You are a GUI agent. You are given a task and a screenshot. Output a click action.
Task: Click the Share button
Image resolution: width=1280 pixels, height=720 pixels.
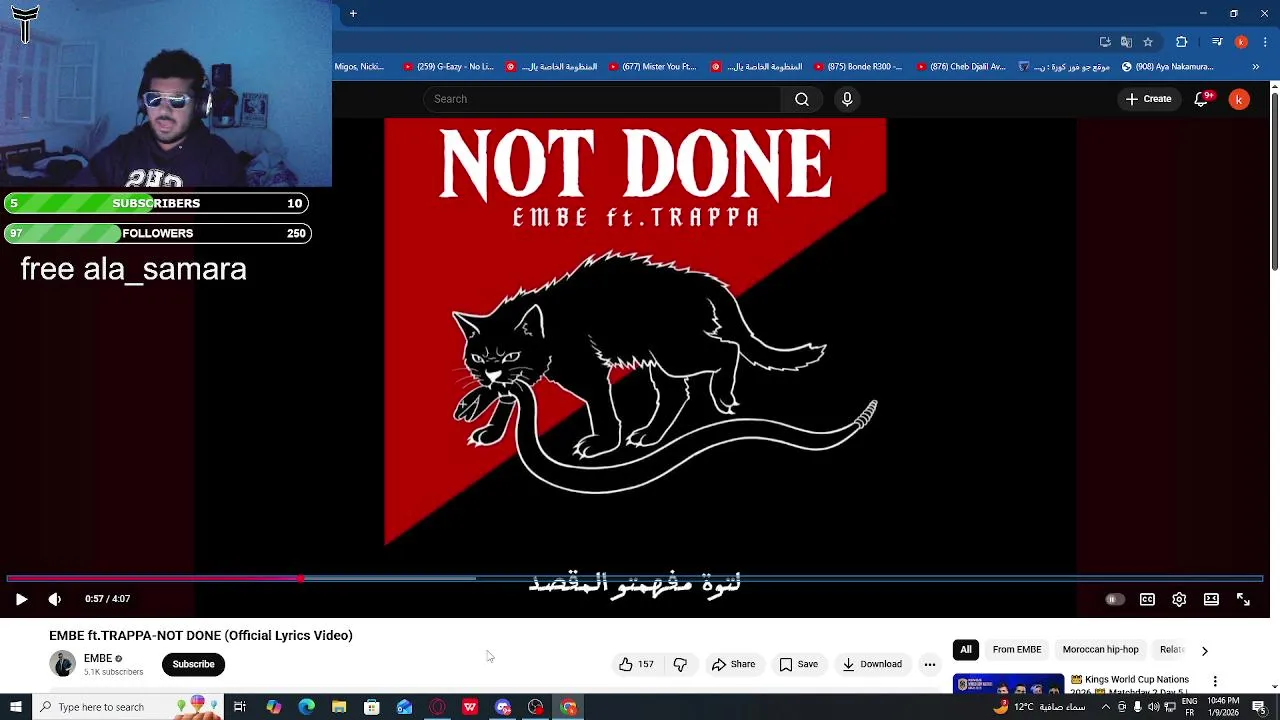[x=733, y=664]
